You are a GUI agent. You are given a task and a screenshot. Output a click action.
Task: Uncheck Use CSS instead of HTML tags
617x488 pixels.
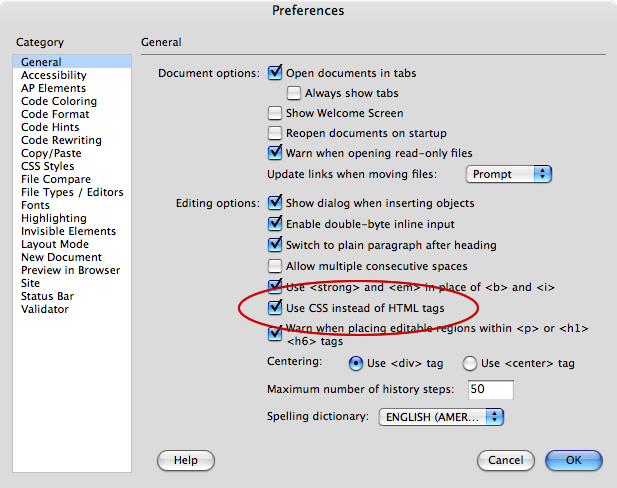pos(276,308)
